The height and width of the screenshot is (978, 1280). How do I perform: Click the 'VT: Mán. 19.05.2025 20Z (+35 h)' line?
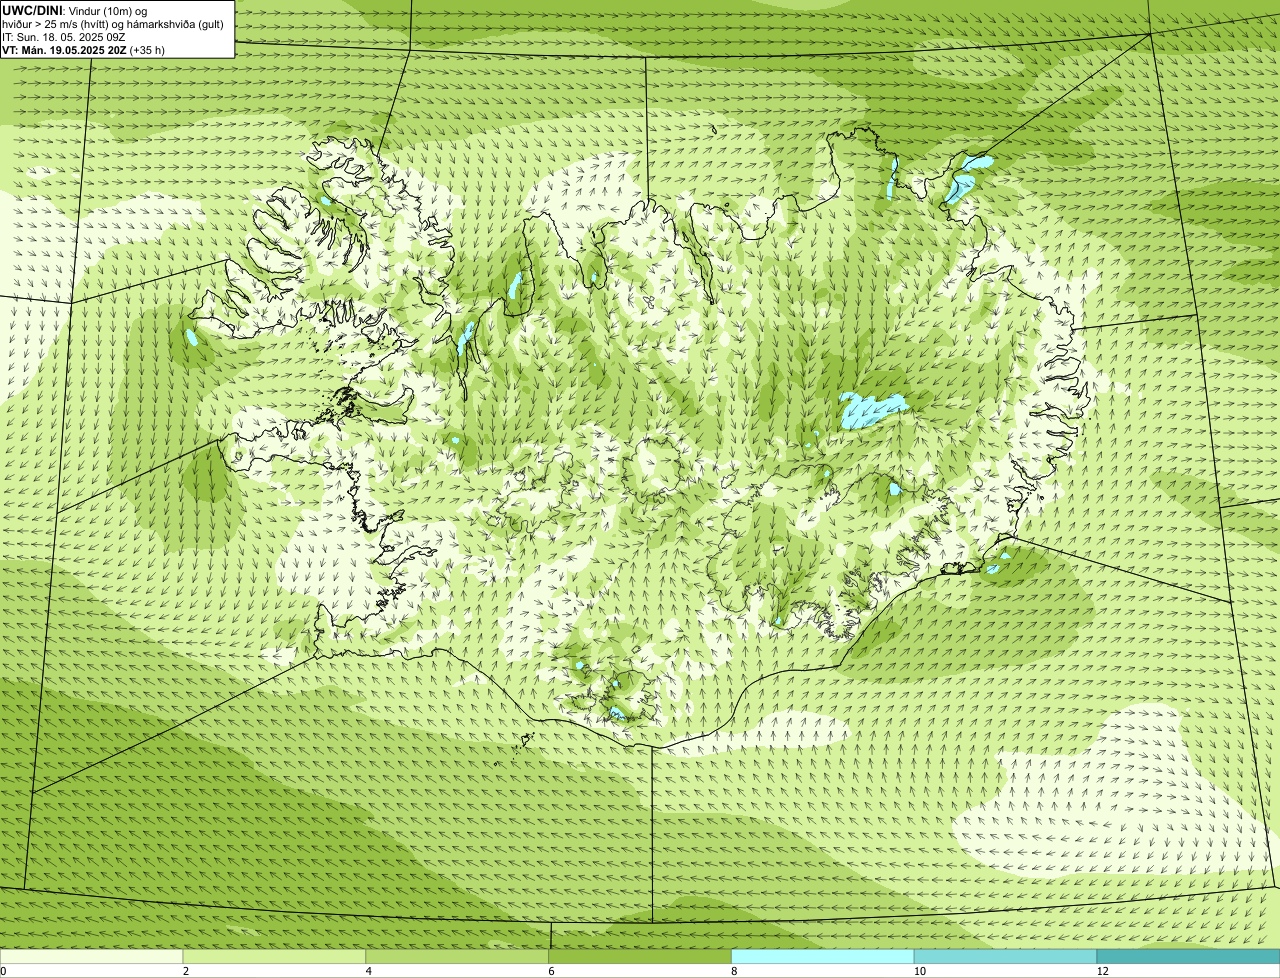(x=83, y=49)
